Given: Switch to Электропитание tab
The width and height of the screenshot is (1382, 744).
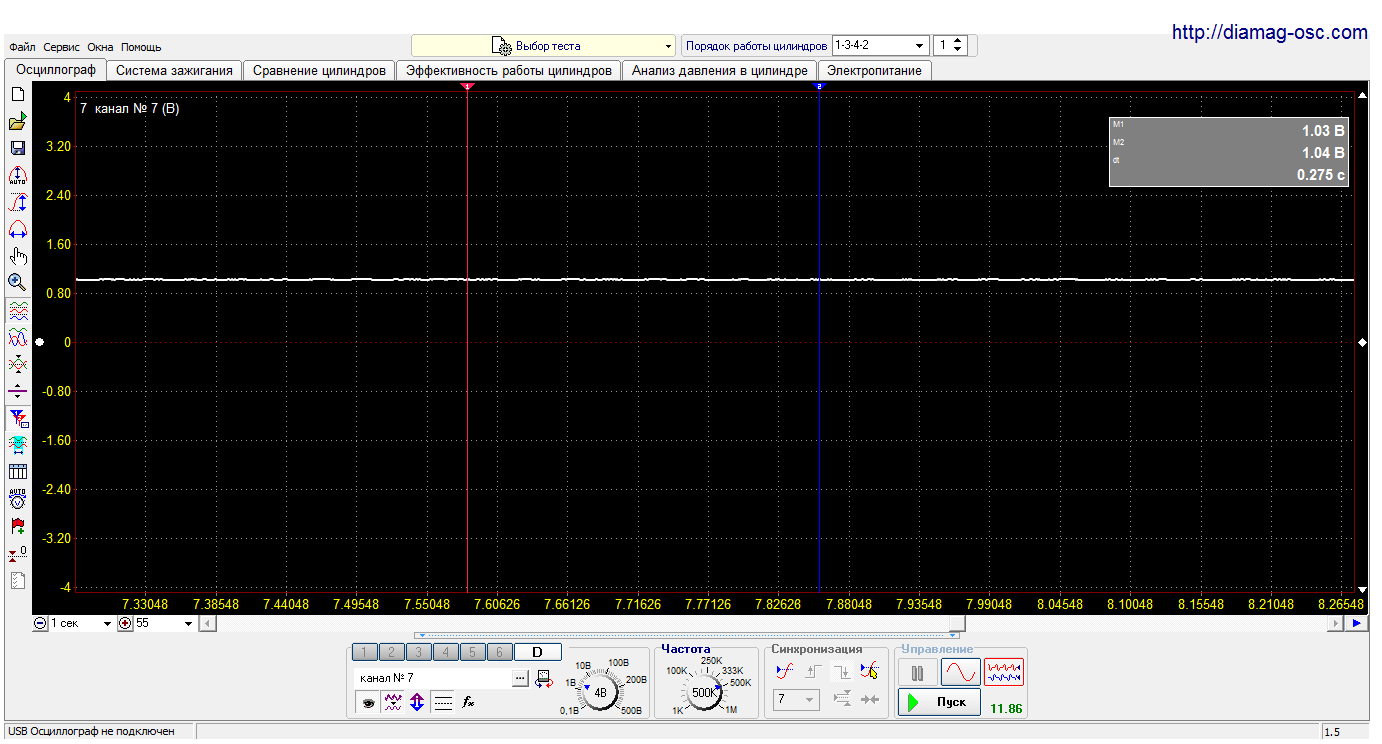Looking at the screenshot, I should [874, 71].
